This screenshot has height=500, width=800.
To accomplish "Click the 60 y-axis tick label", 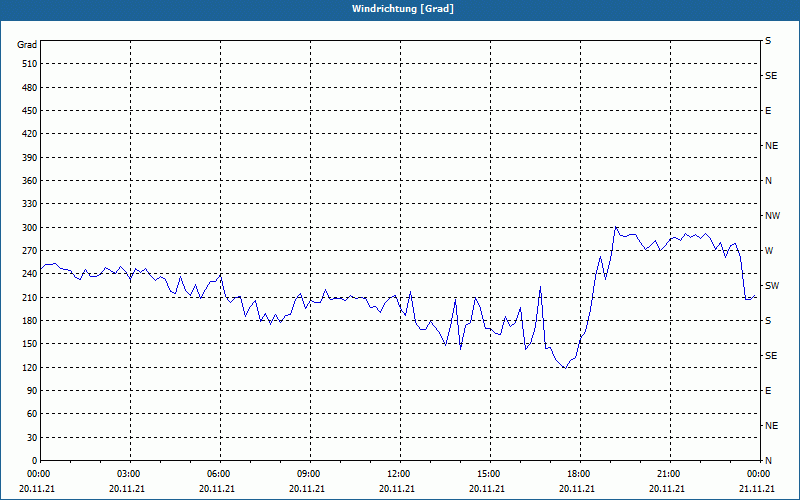I will (x=33, y=414).
